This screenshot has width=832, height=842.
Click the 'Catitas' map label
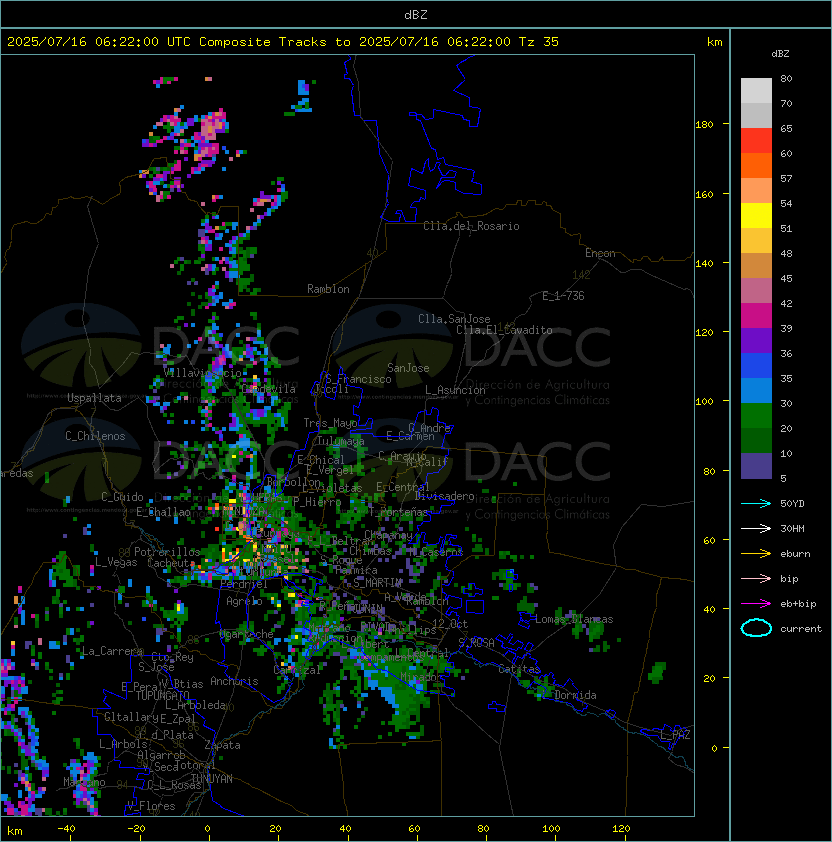519,669
